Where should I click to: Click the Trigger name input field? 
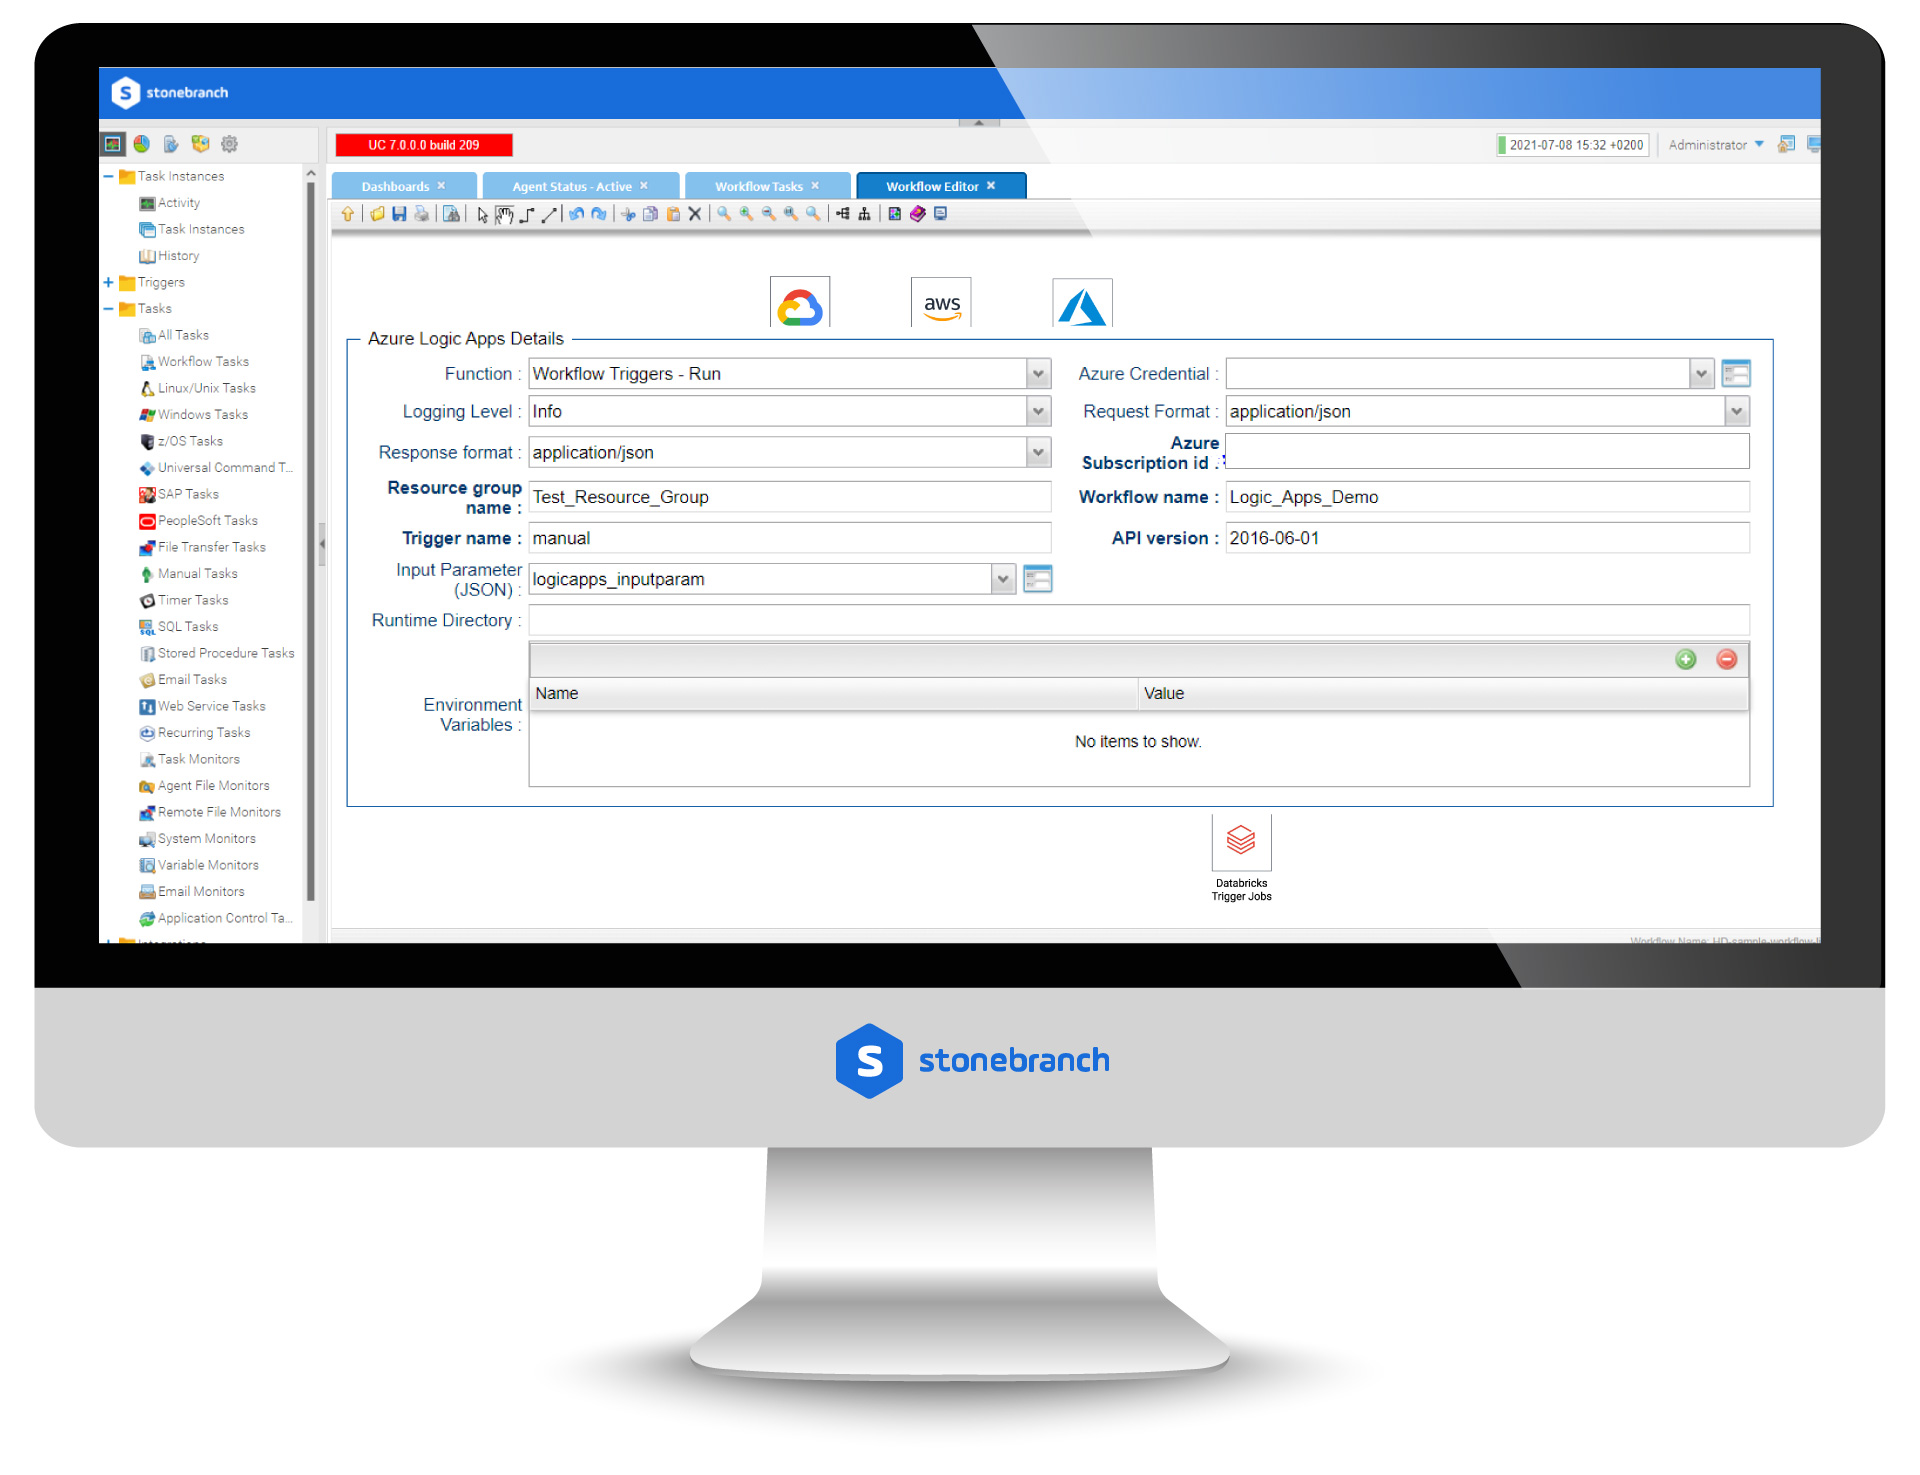(x=789, y=538)
